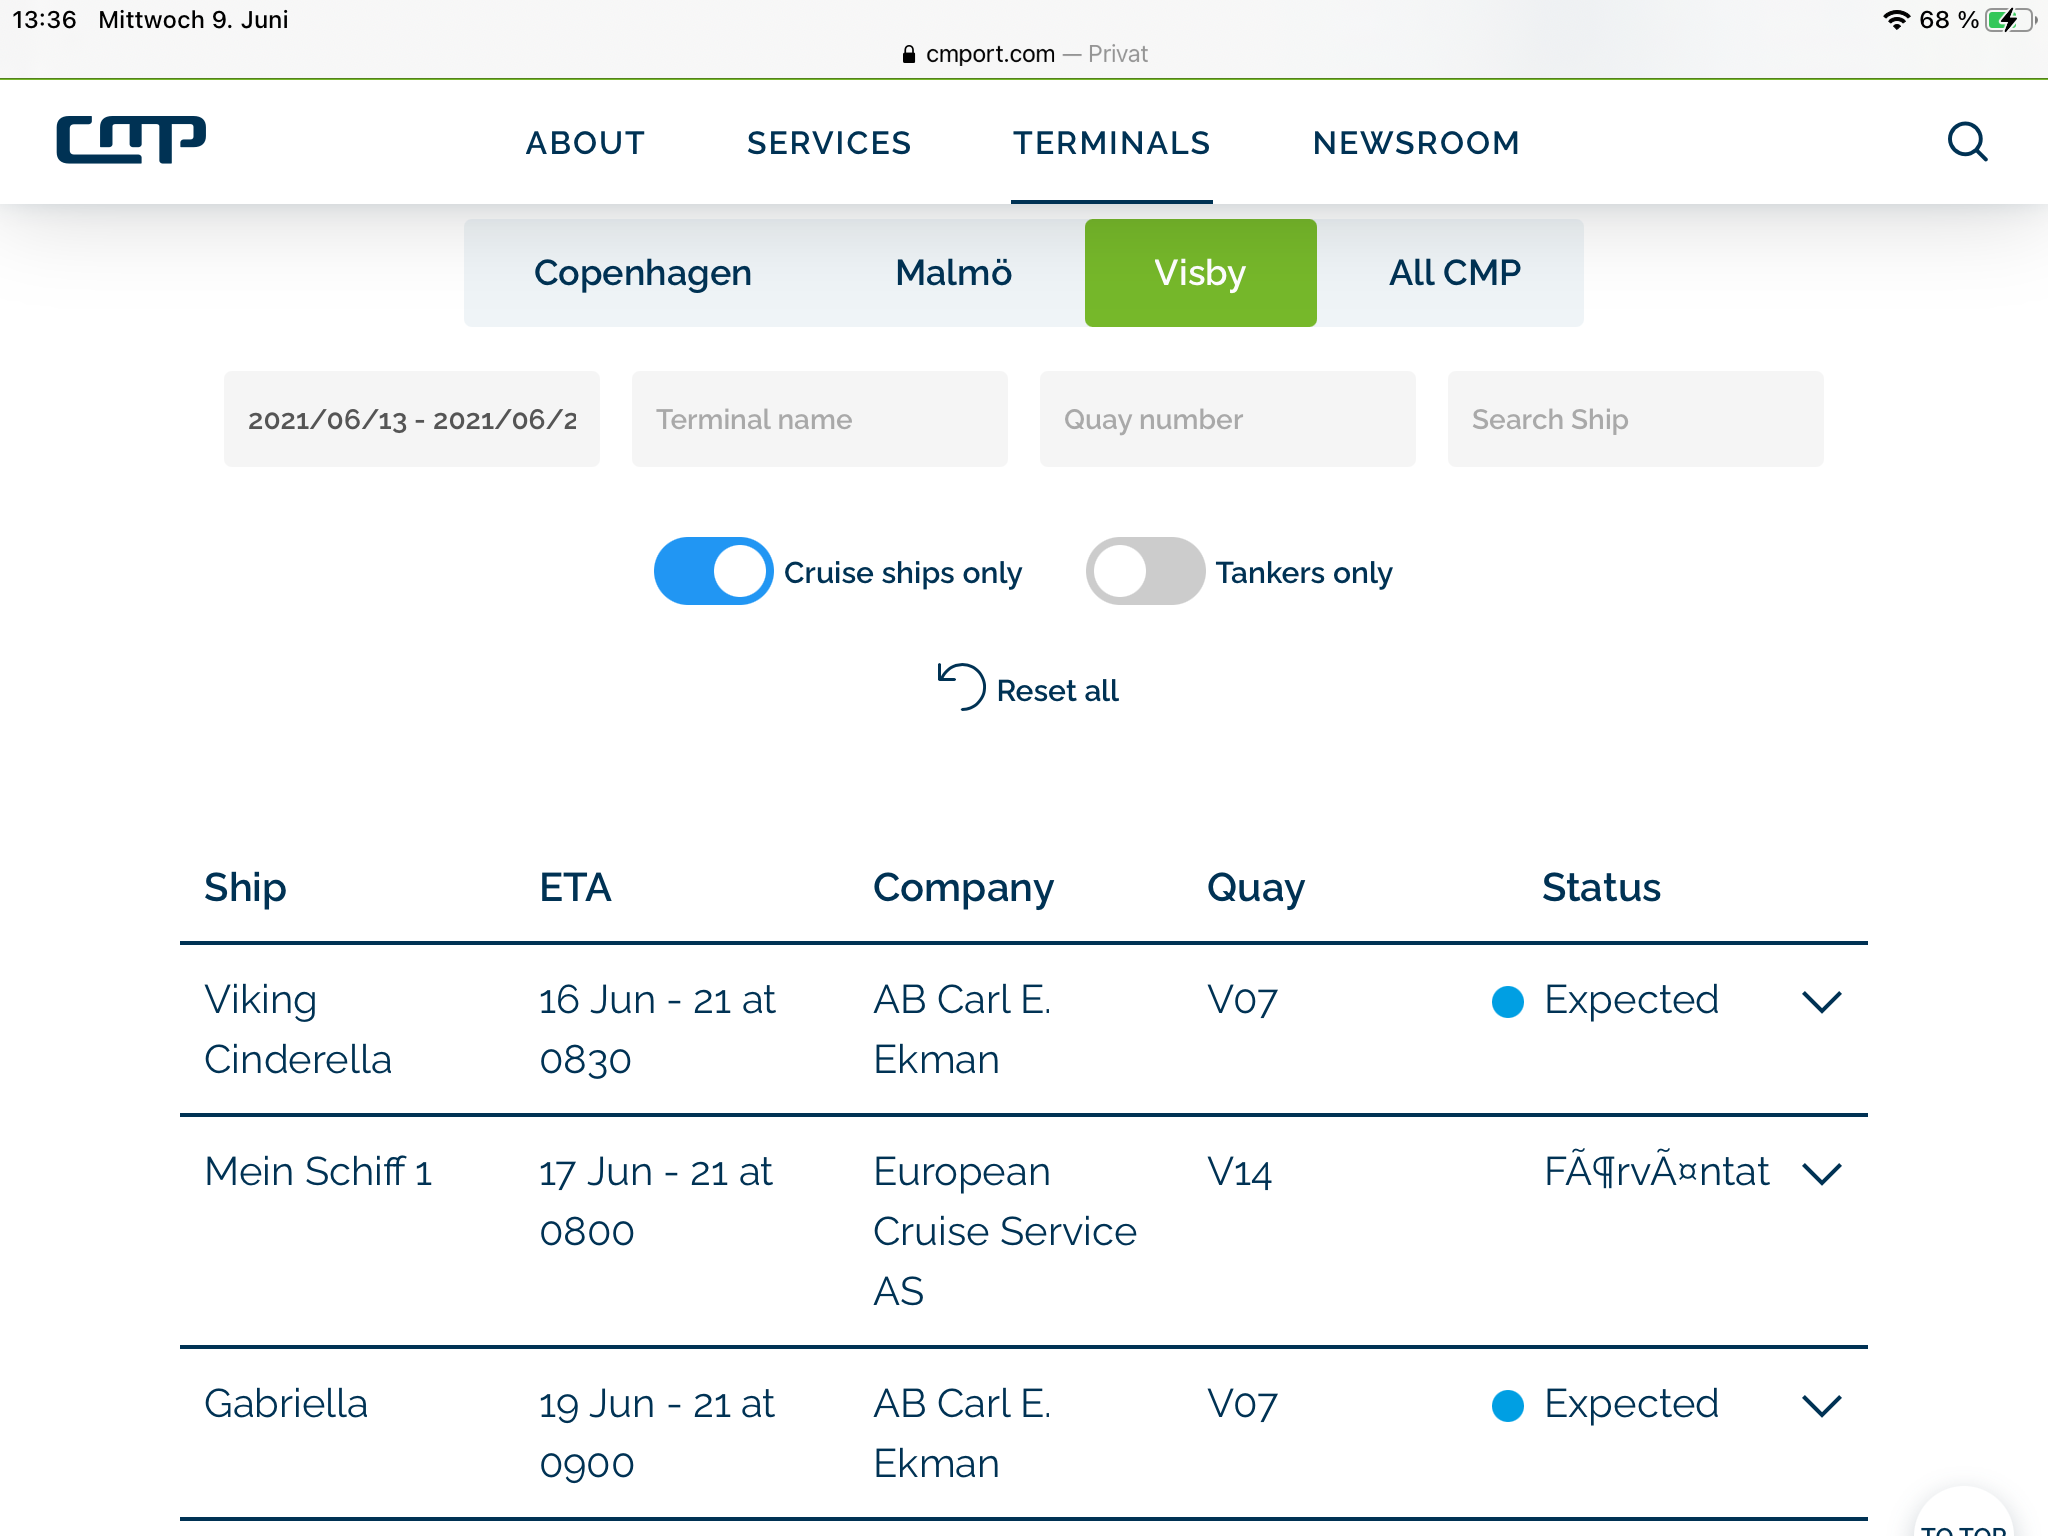The width and height of the screenshot is (2048, 1536).
Task: Click the blue status dot for Viking Cinderella
Action: [1507, 1001]
